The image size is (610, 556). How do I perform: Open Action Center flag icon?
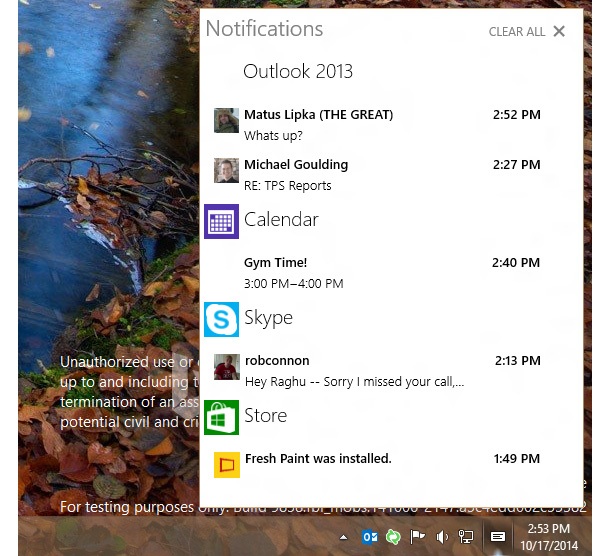417,537
